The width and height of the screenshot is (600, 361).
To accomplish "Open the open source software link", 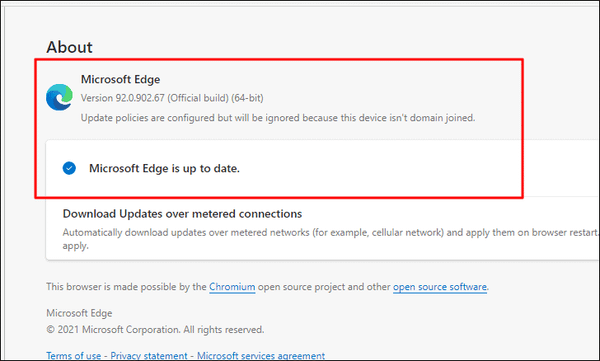I will pos(440,287).
